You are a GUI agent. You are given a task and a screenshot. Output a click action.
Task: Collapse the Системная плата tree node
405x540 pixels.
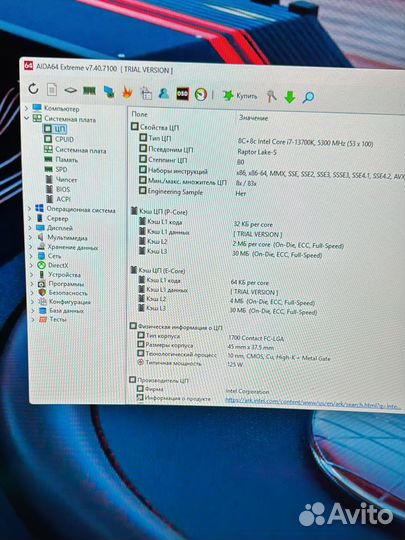[27, 118]
